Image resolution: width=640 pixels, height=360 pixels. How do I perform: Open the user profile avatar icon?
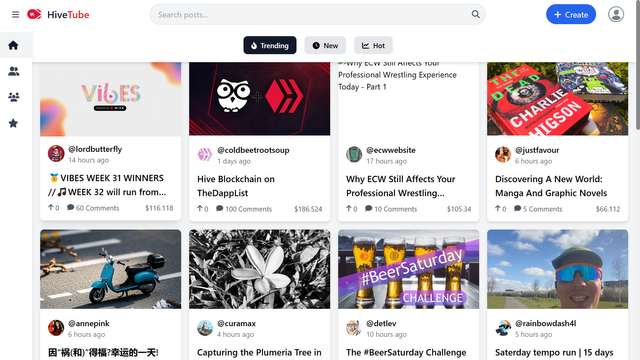click(x=616, y=14)
